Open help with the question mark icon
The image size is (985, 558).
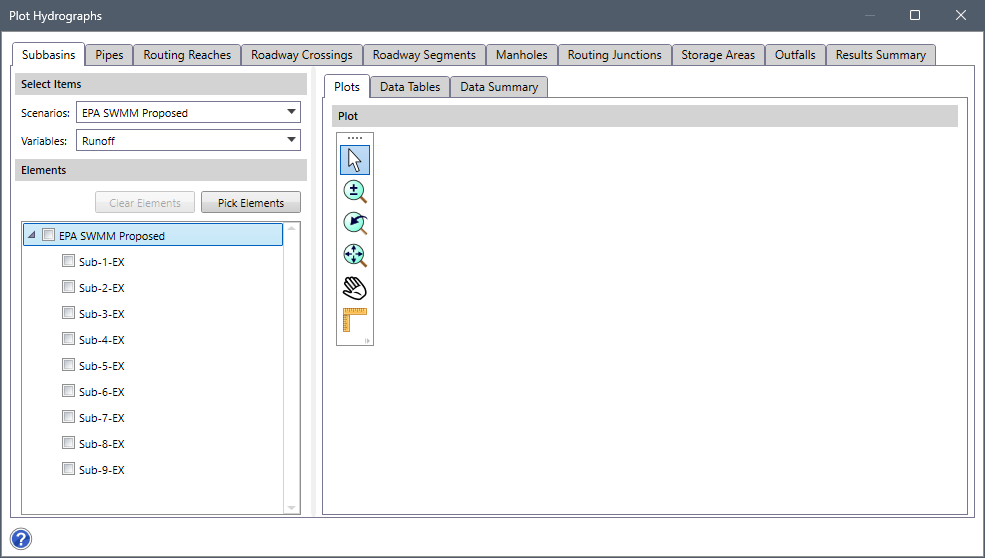coord(21,539)
